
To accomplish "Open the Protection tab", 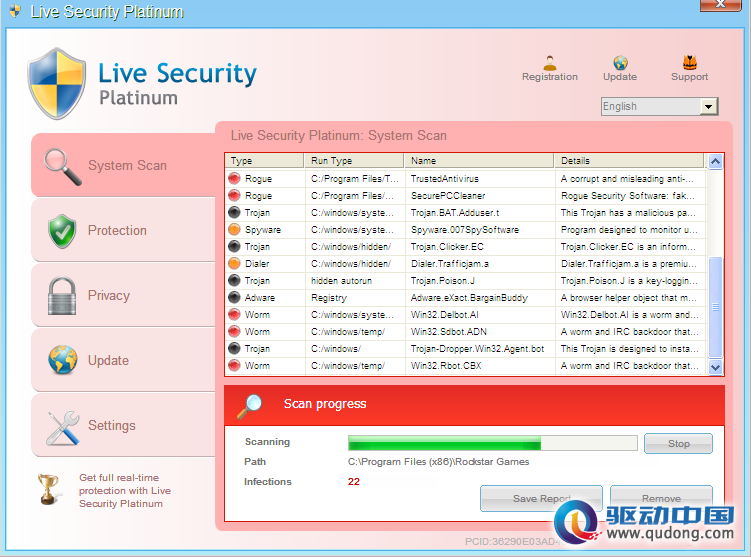I will click(x=124, y=230).
